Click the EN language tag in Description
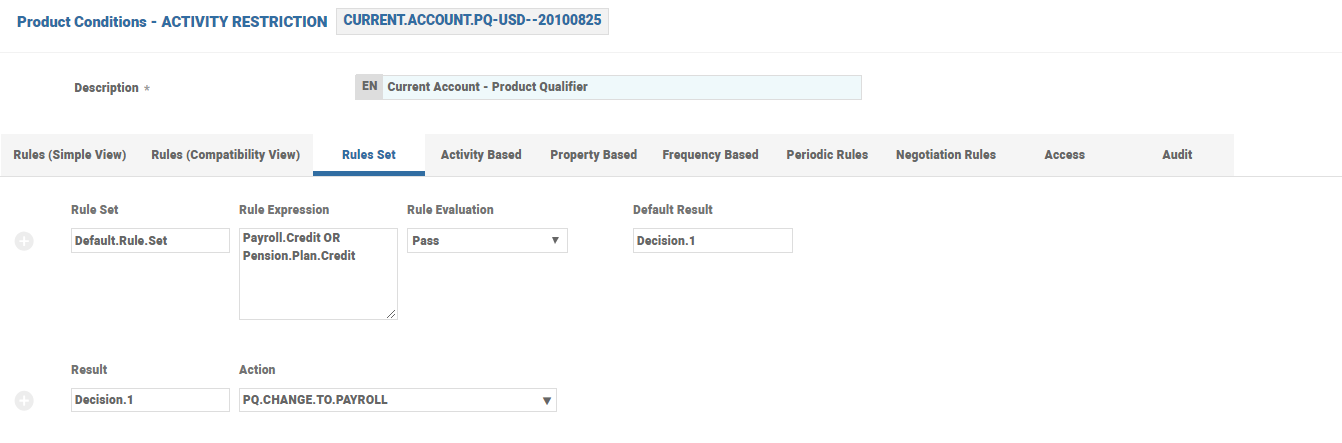Viewport: 1342px width, 443px height. [369, 87]
